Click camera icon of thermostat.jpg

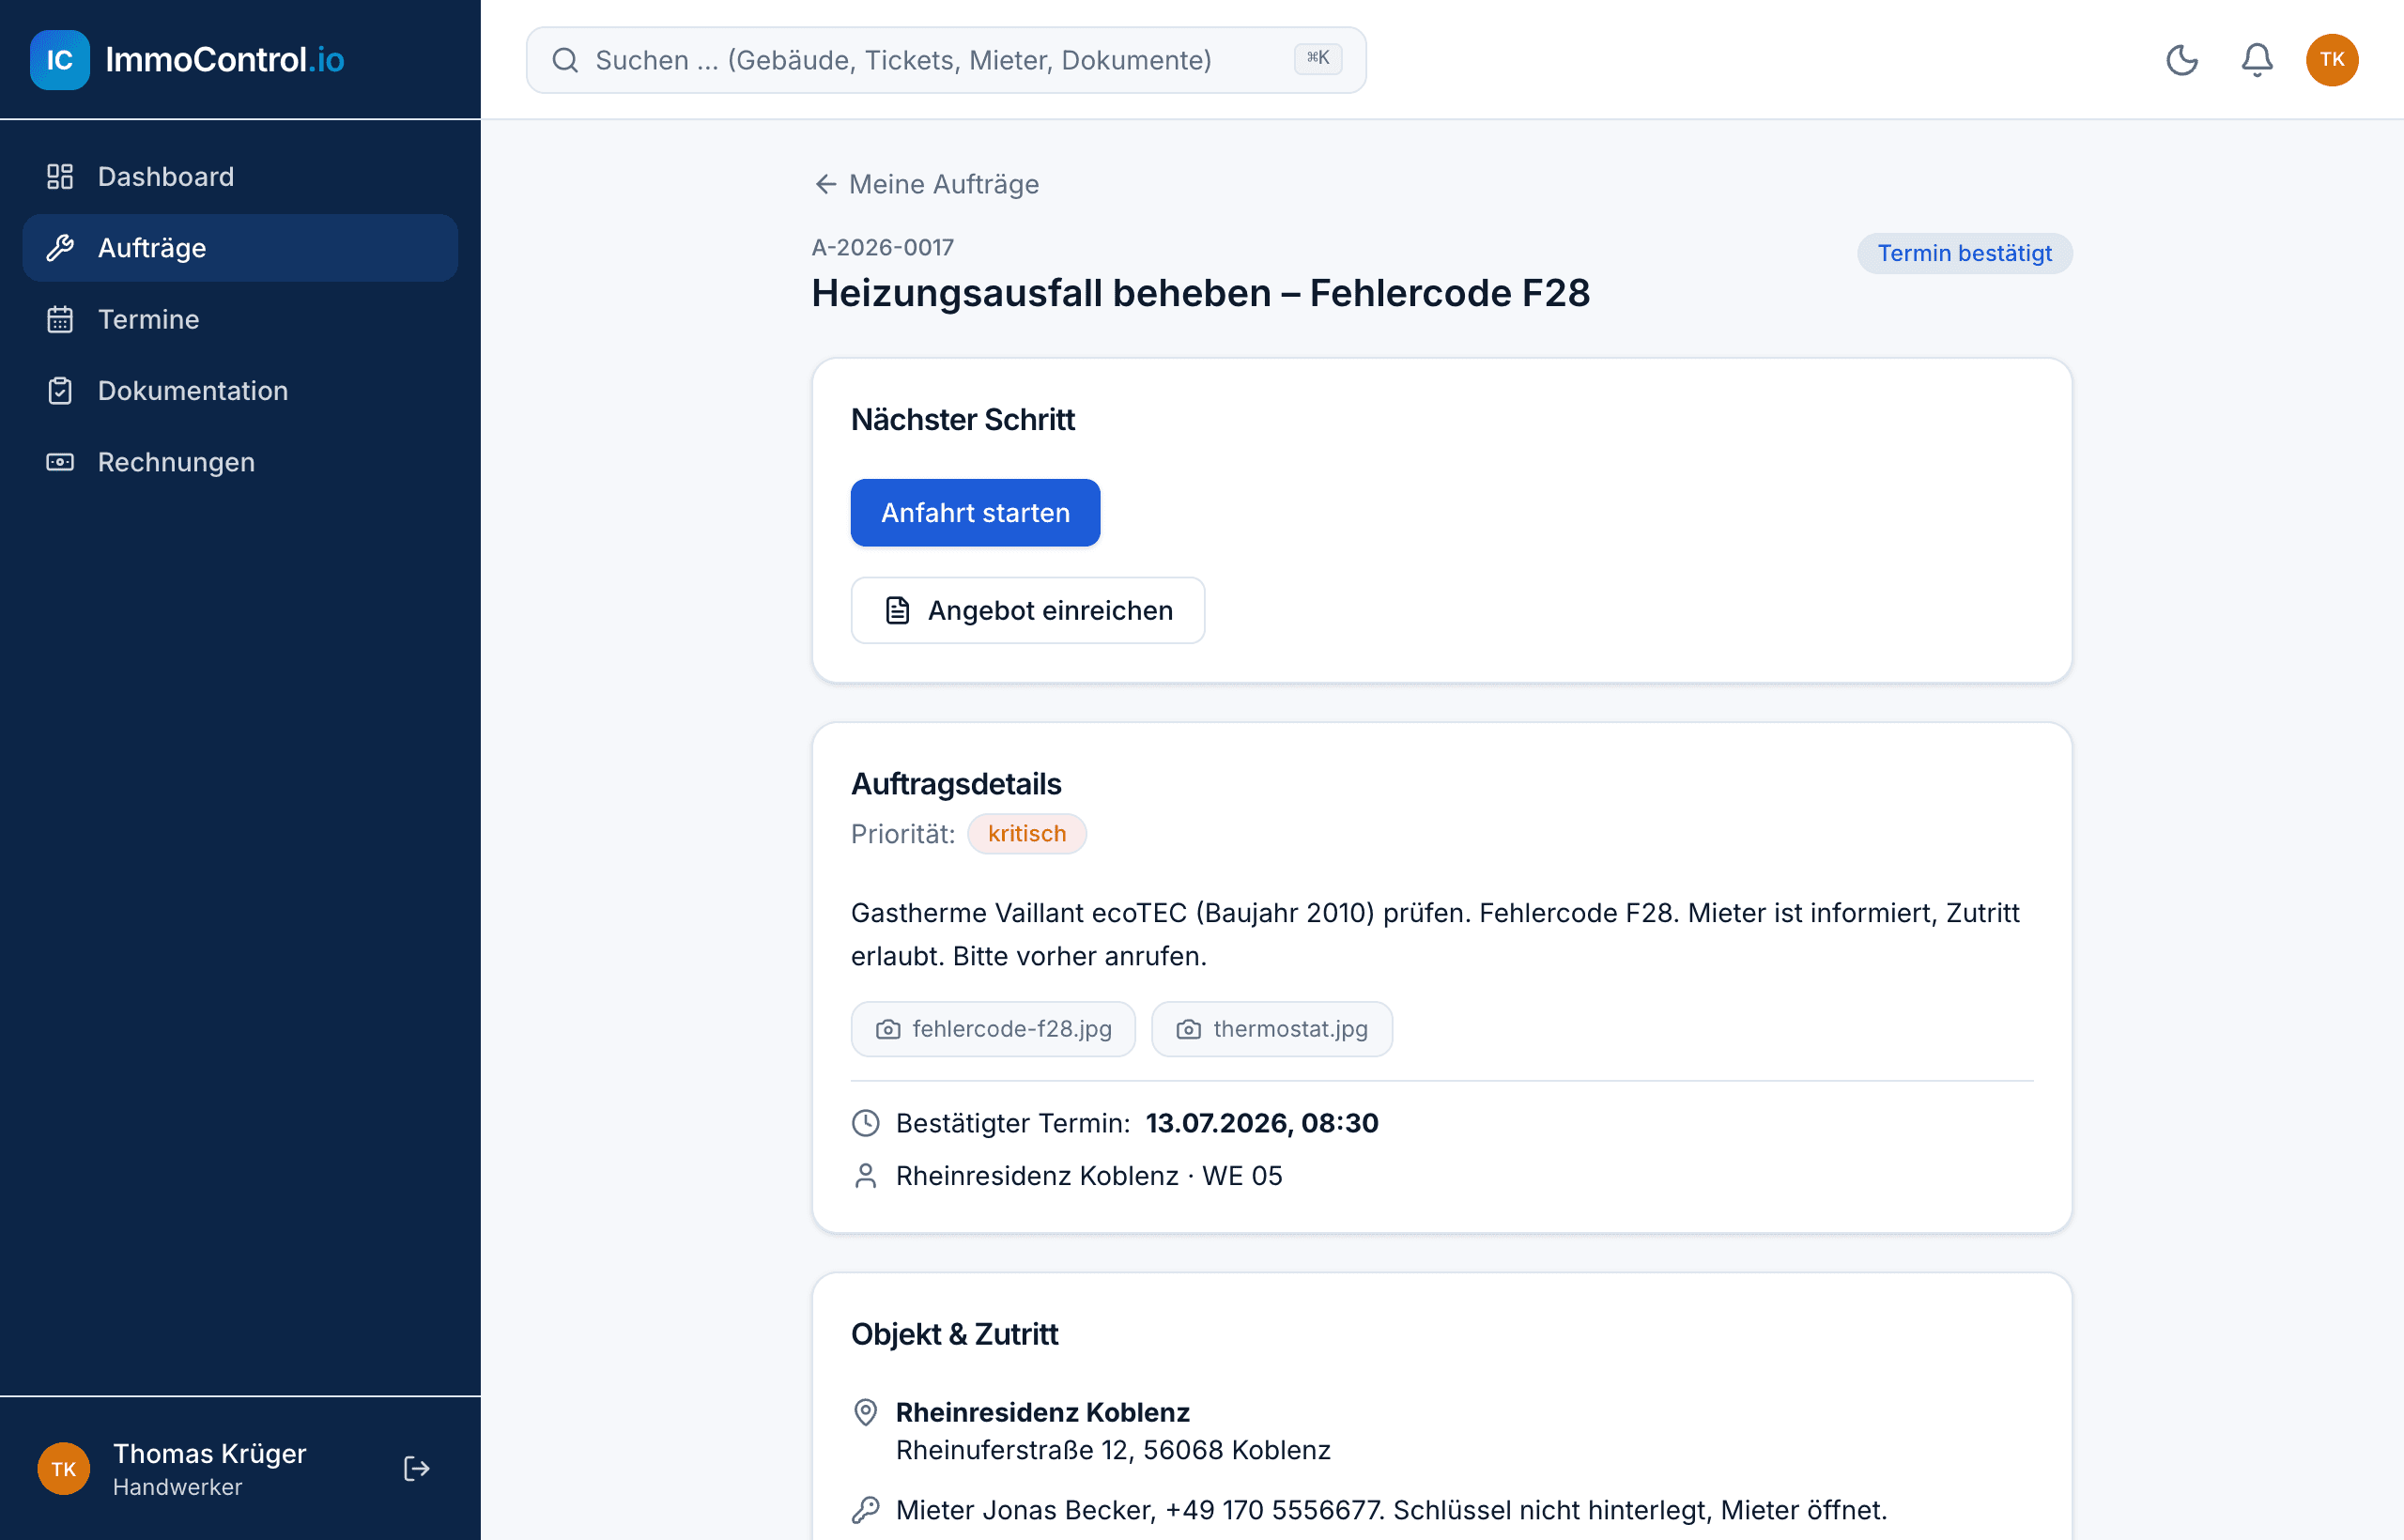(x=1188, y=1029)
